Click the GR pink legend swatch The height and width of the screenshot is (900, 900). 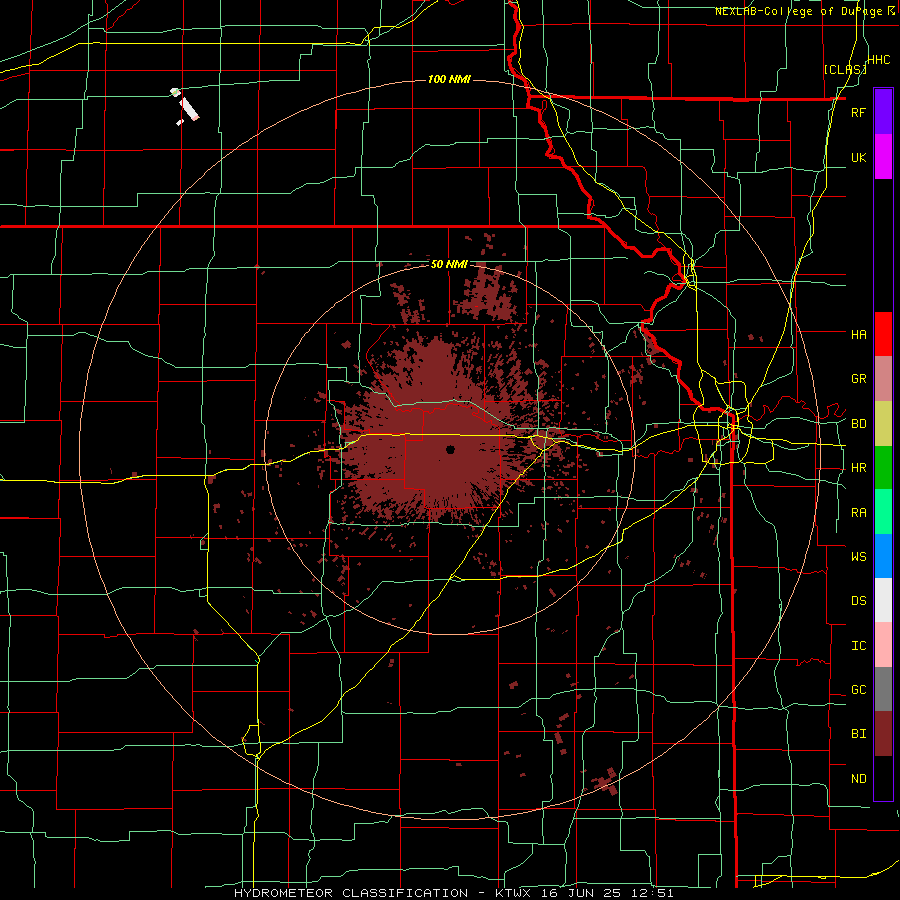point(883,379)
